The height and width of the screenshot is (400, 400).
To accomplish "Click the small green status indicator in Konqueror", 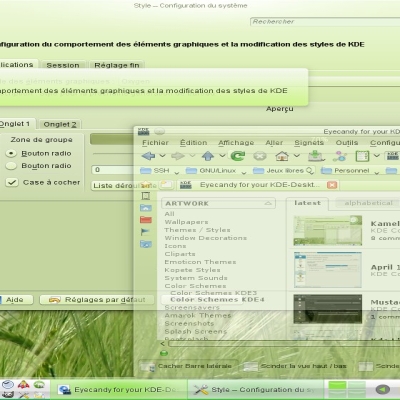I will [x=164, y=353].
